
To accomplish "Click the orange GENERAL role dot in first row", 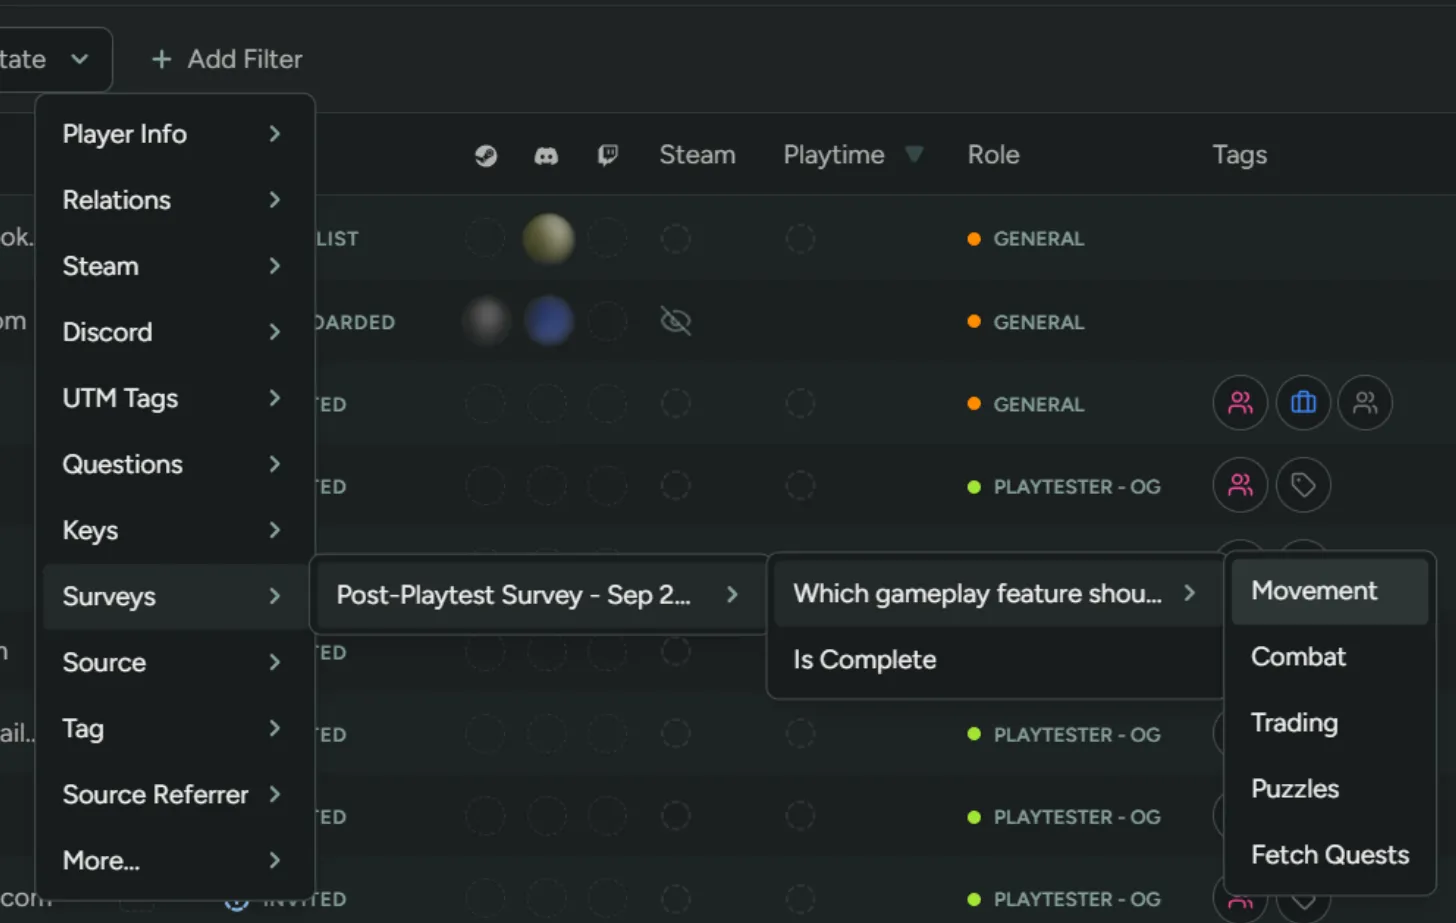I will pos(974,239).
